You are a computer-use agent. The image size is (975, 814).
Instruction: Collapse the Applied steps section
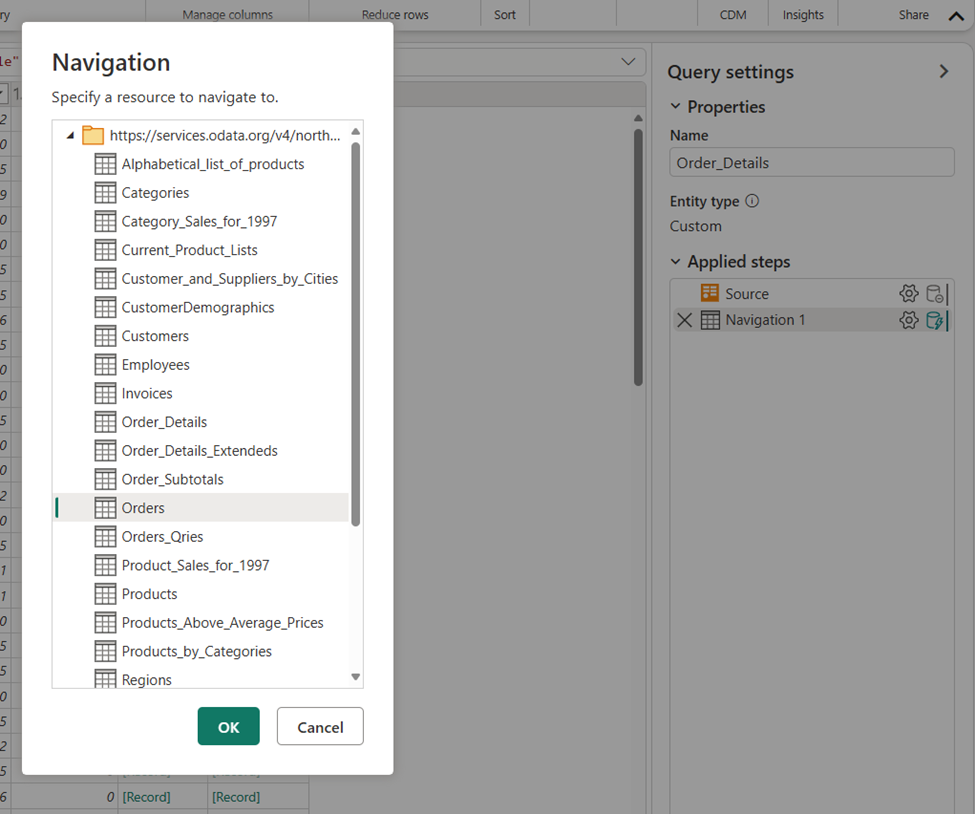(x=675, y=261)
